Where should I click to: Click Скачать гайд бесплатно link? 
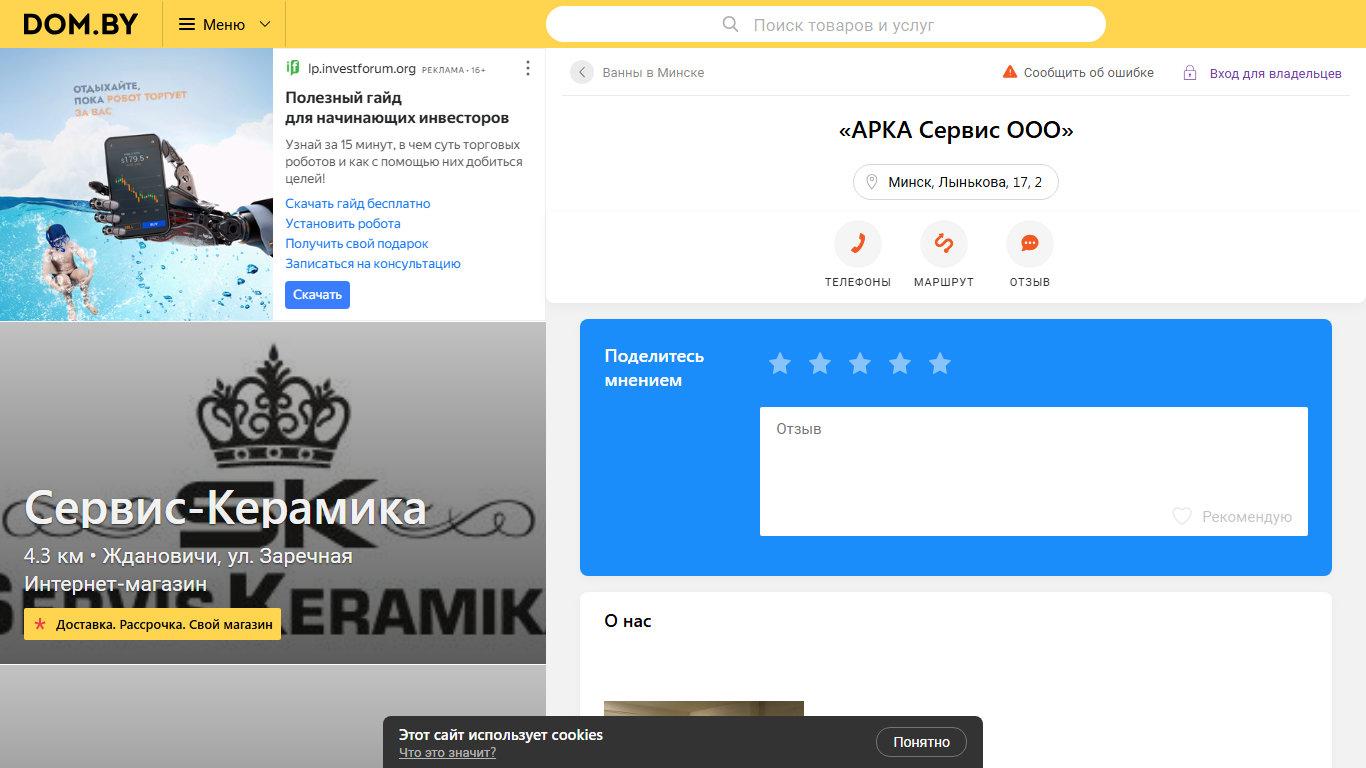tap(358, 203)
